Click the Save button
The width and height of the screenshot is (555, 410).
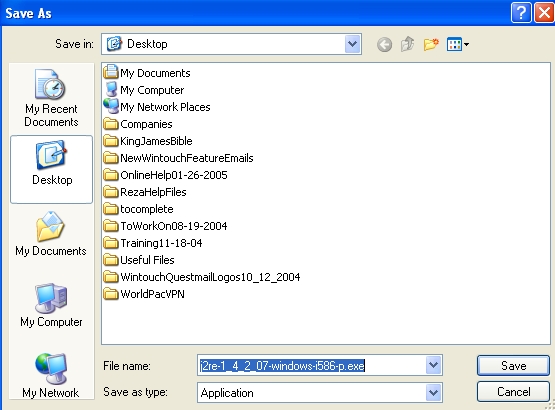click(x=513, y=365)
